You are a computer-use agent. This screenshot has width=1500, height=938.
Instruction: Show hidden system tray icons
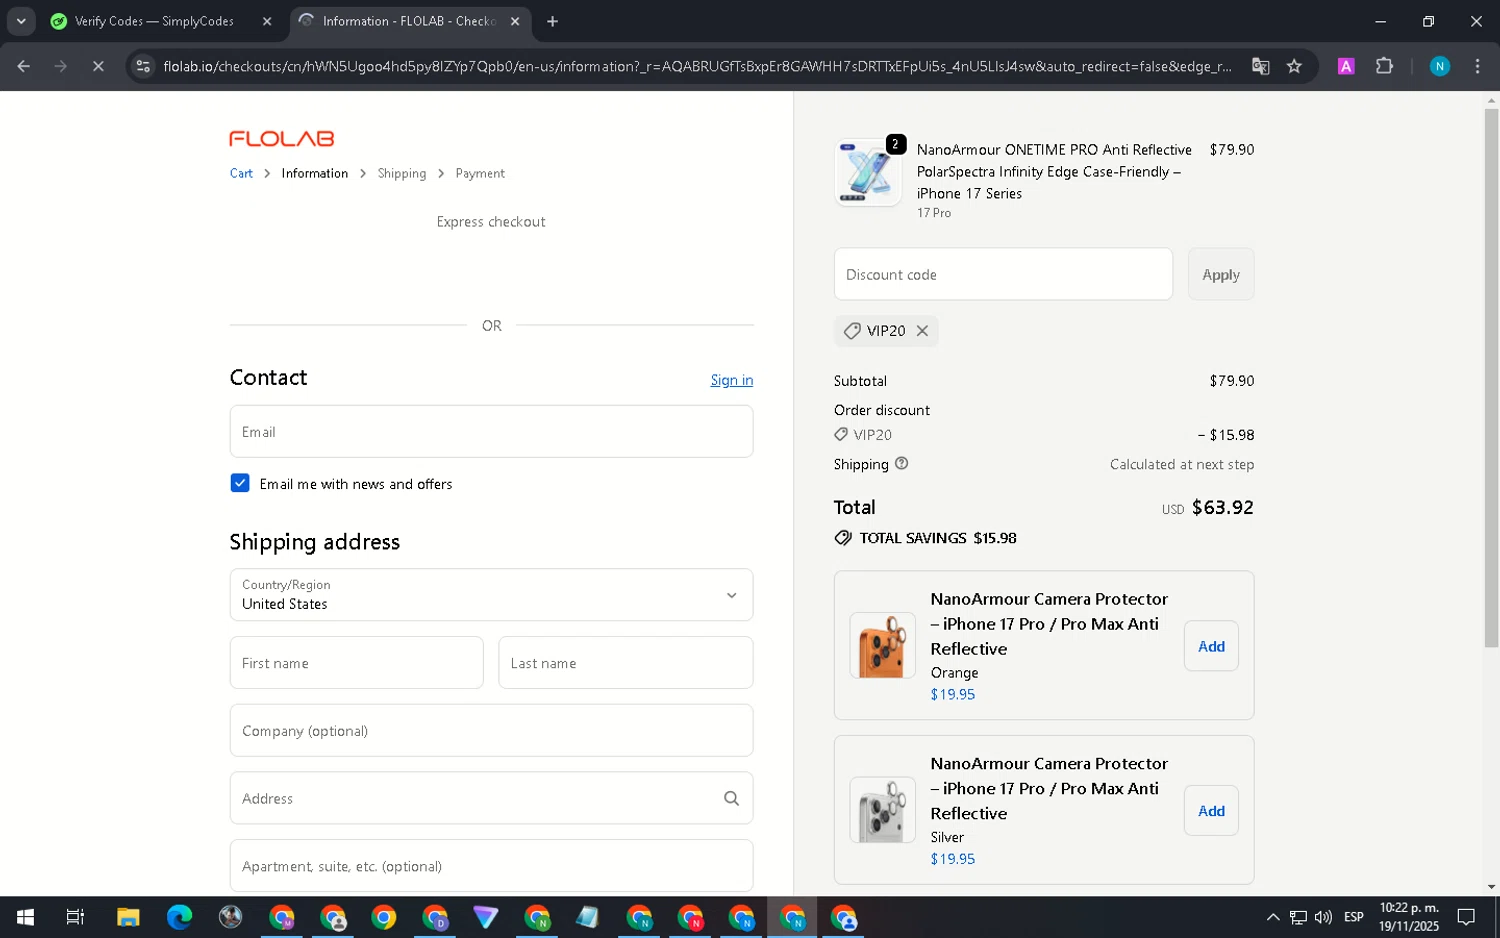coord(1272,917)
